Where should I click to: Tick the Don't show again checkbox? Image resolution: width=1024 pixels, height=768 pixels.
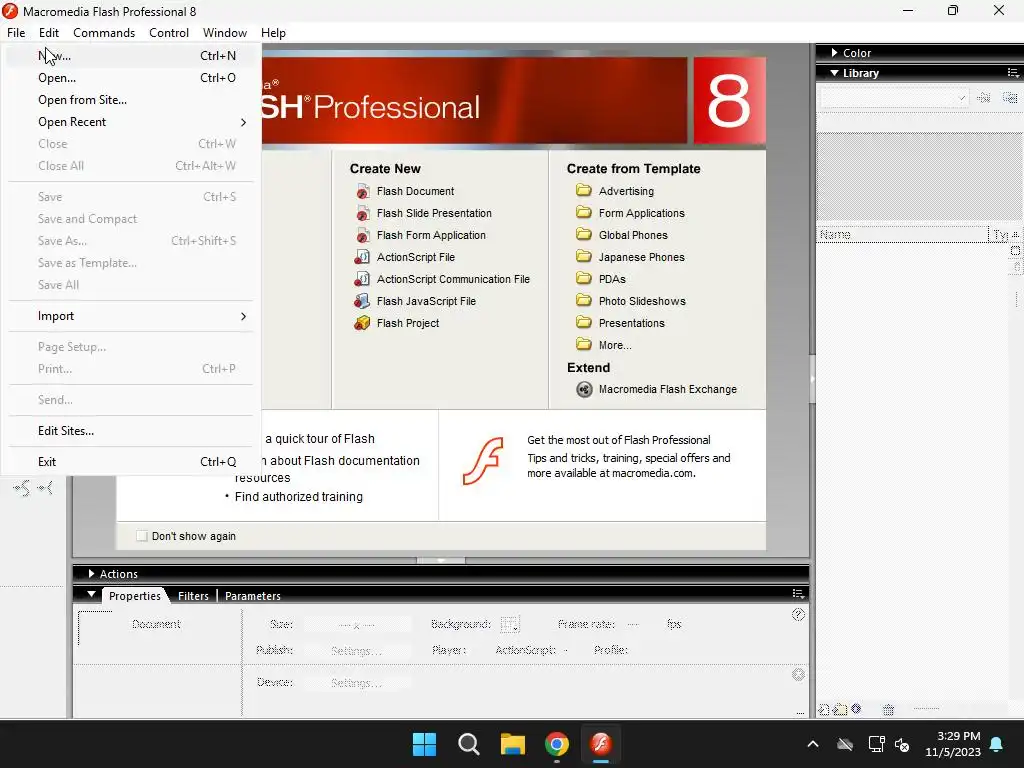point(142,536)
